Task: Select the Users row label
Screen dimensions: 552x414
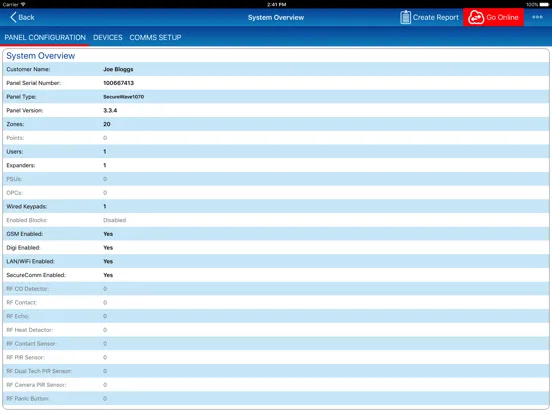Action: point(14,152)
